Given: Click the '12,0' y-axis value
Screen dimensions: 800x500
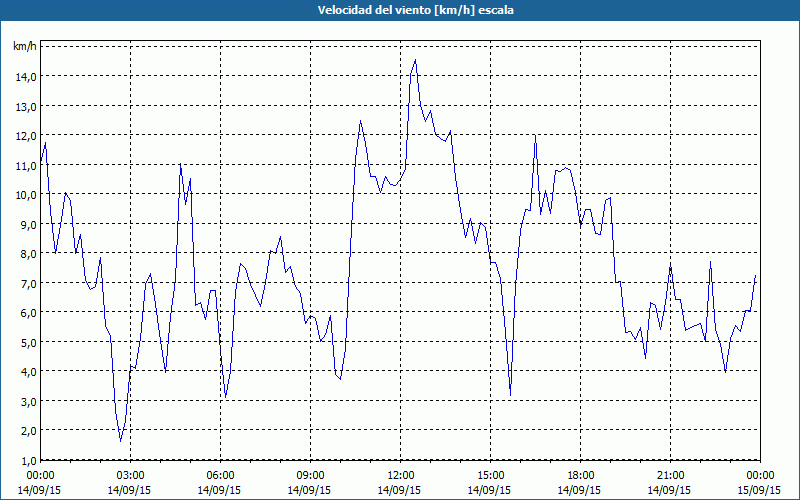Looking at the screenshot, I should point(26,136).
